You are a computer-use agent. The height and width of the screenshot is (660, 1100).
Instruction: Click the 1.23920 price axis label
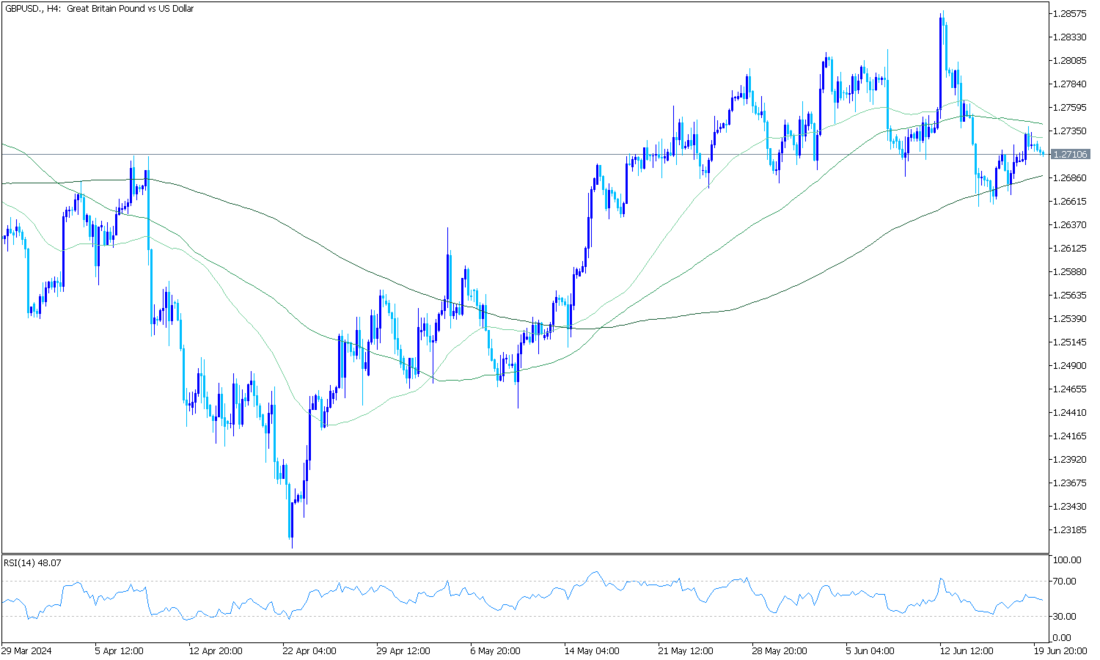1071,459
